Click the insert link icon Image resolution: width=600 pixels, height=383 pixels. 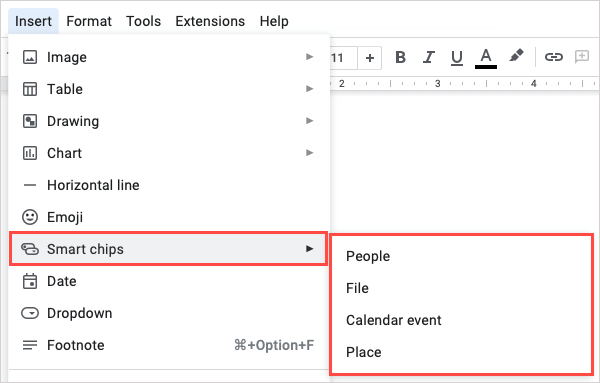(x=554, y=57)
